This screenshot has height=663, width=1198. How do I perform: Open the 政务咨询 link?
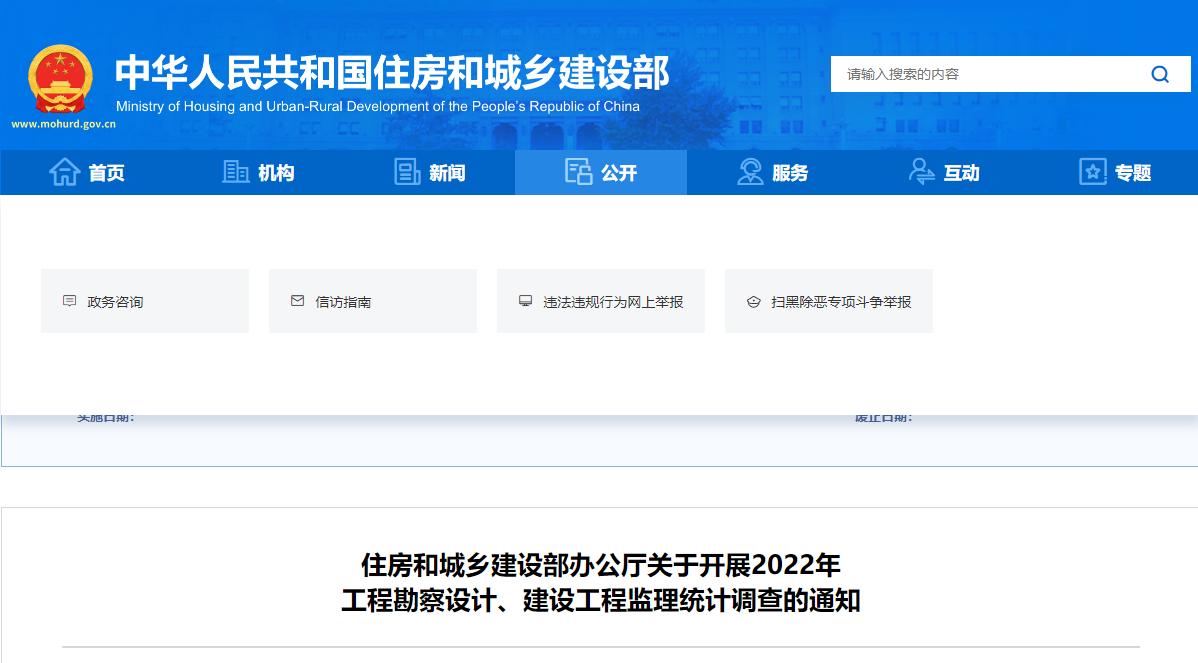[x=145, y=301]
